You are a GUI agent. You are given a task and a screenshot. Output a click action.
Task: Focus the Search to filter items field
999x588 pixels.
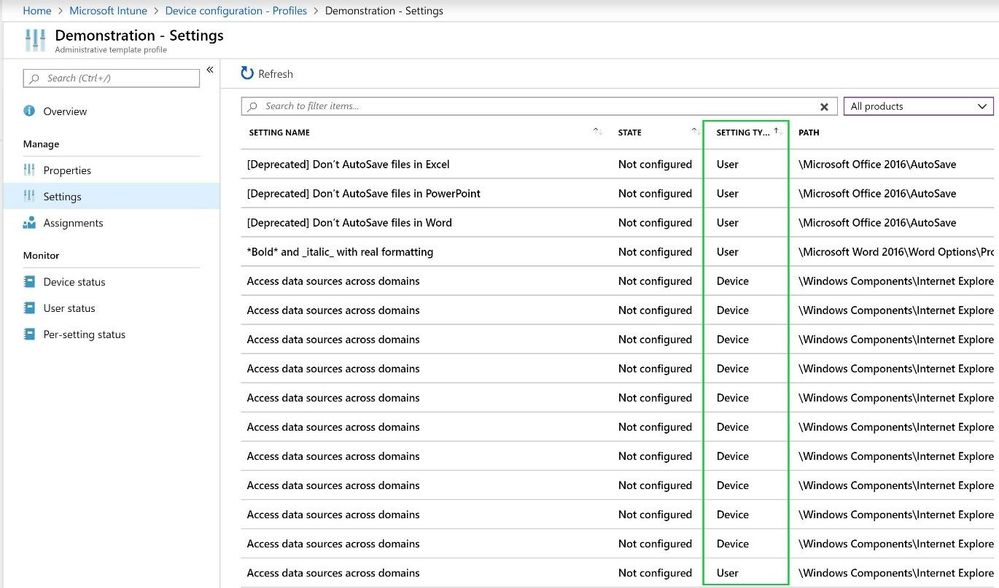pyautogui.click(x=539, y=106)
